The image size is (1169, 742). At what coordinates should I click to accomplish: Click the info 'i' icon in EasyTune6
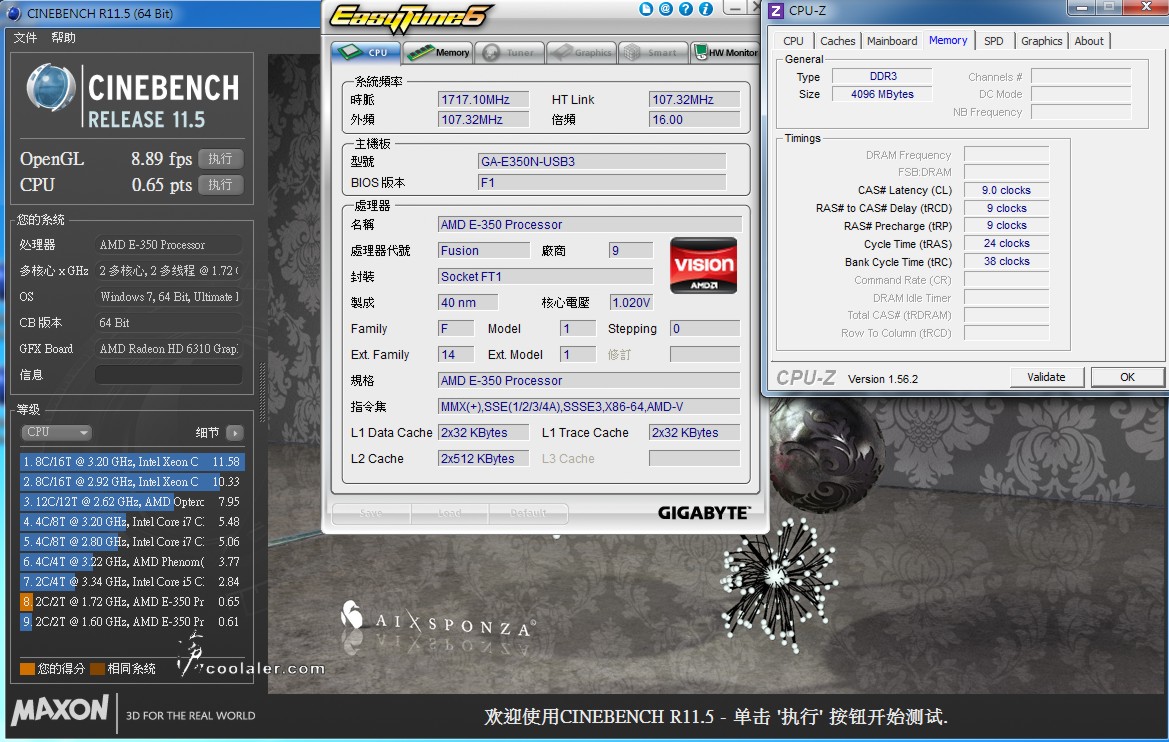coord(705,9)
